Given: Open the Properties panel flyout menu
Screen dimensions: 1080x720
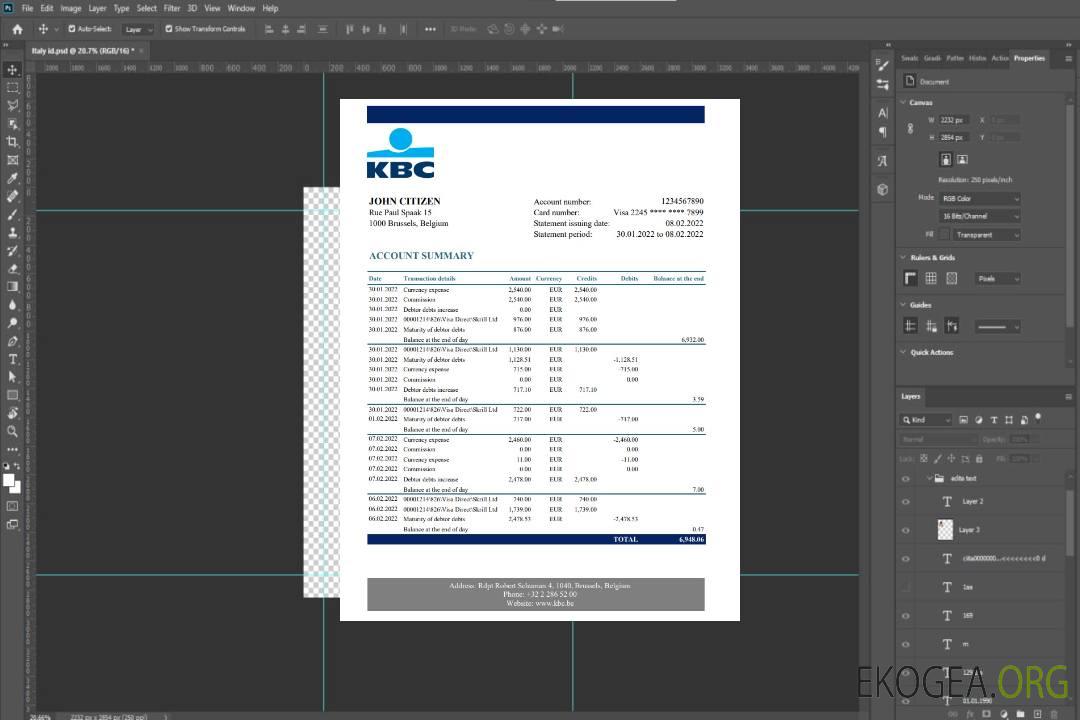Looking at the screenshot, I should [x=1068, y=59].
